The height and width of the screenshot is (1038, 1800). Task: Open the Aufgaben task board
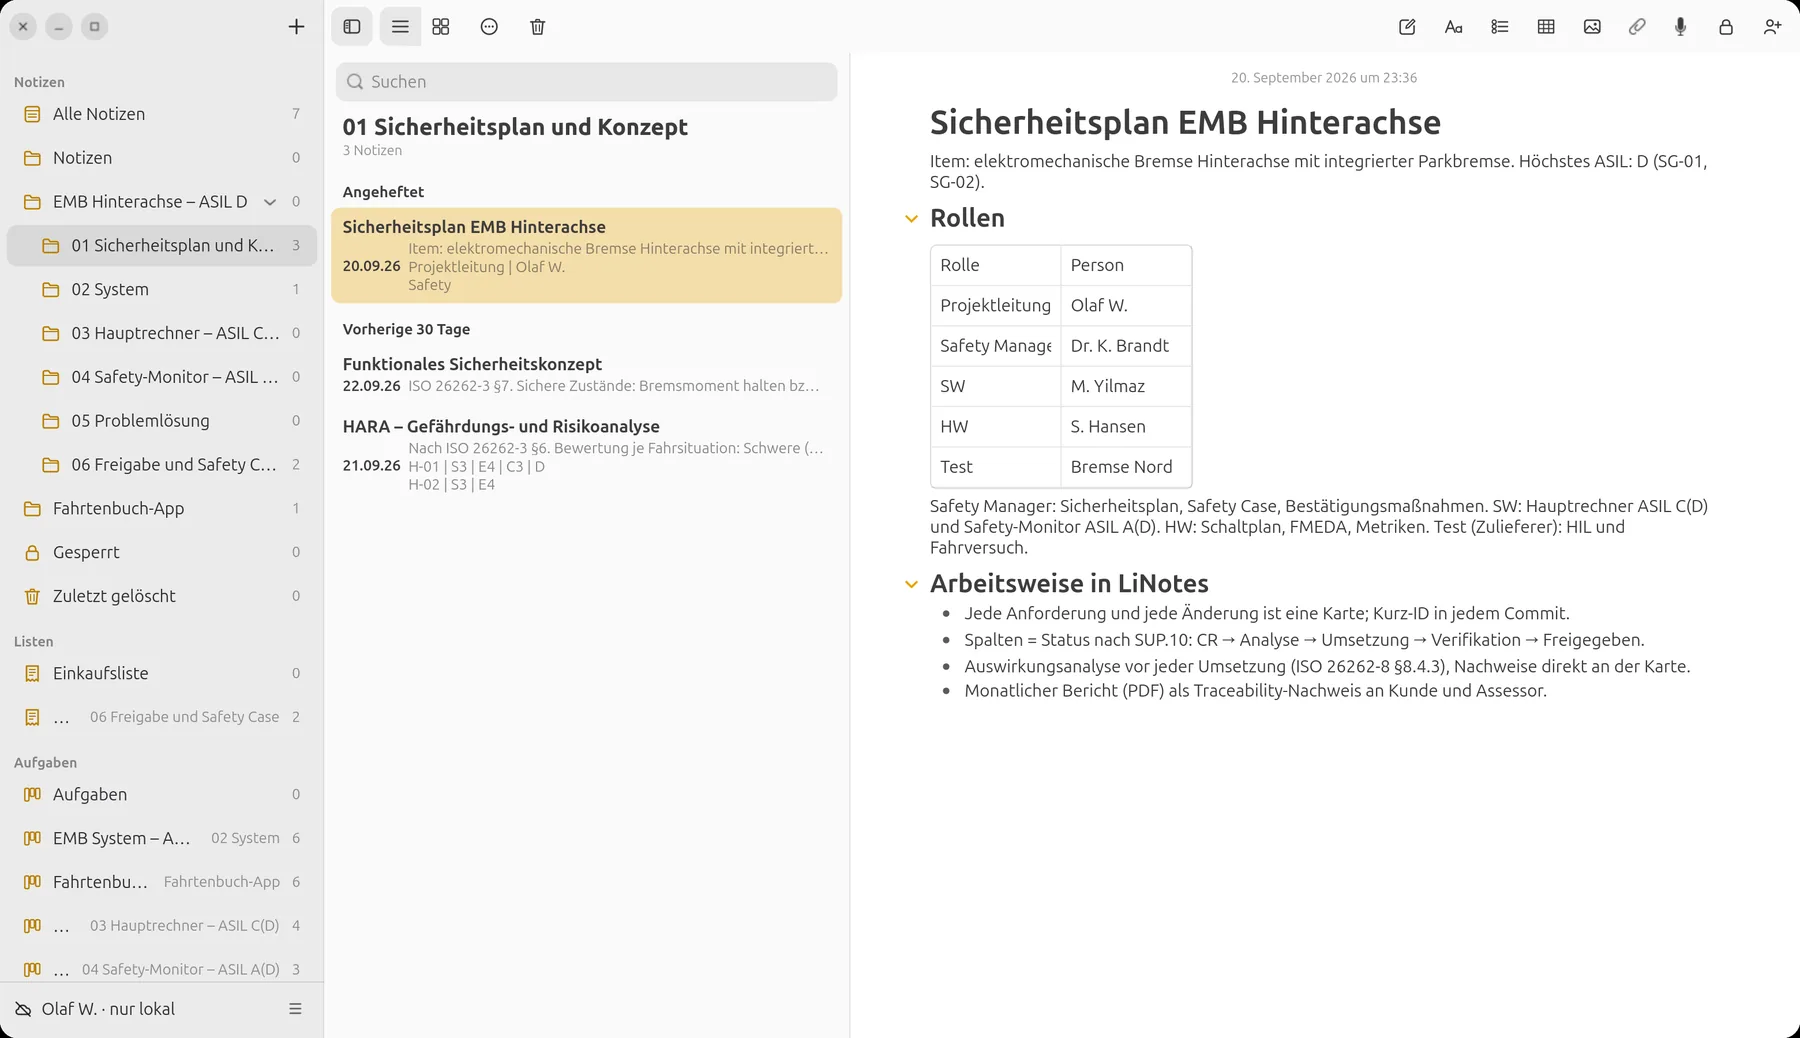162,794
